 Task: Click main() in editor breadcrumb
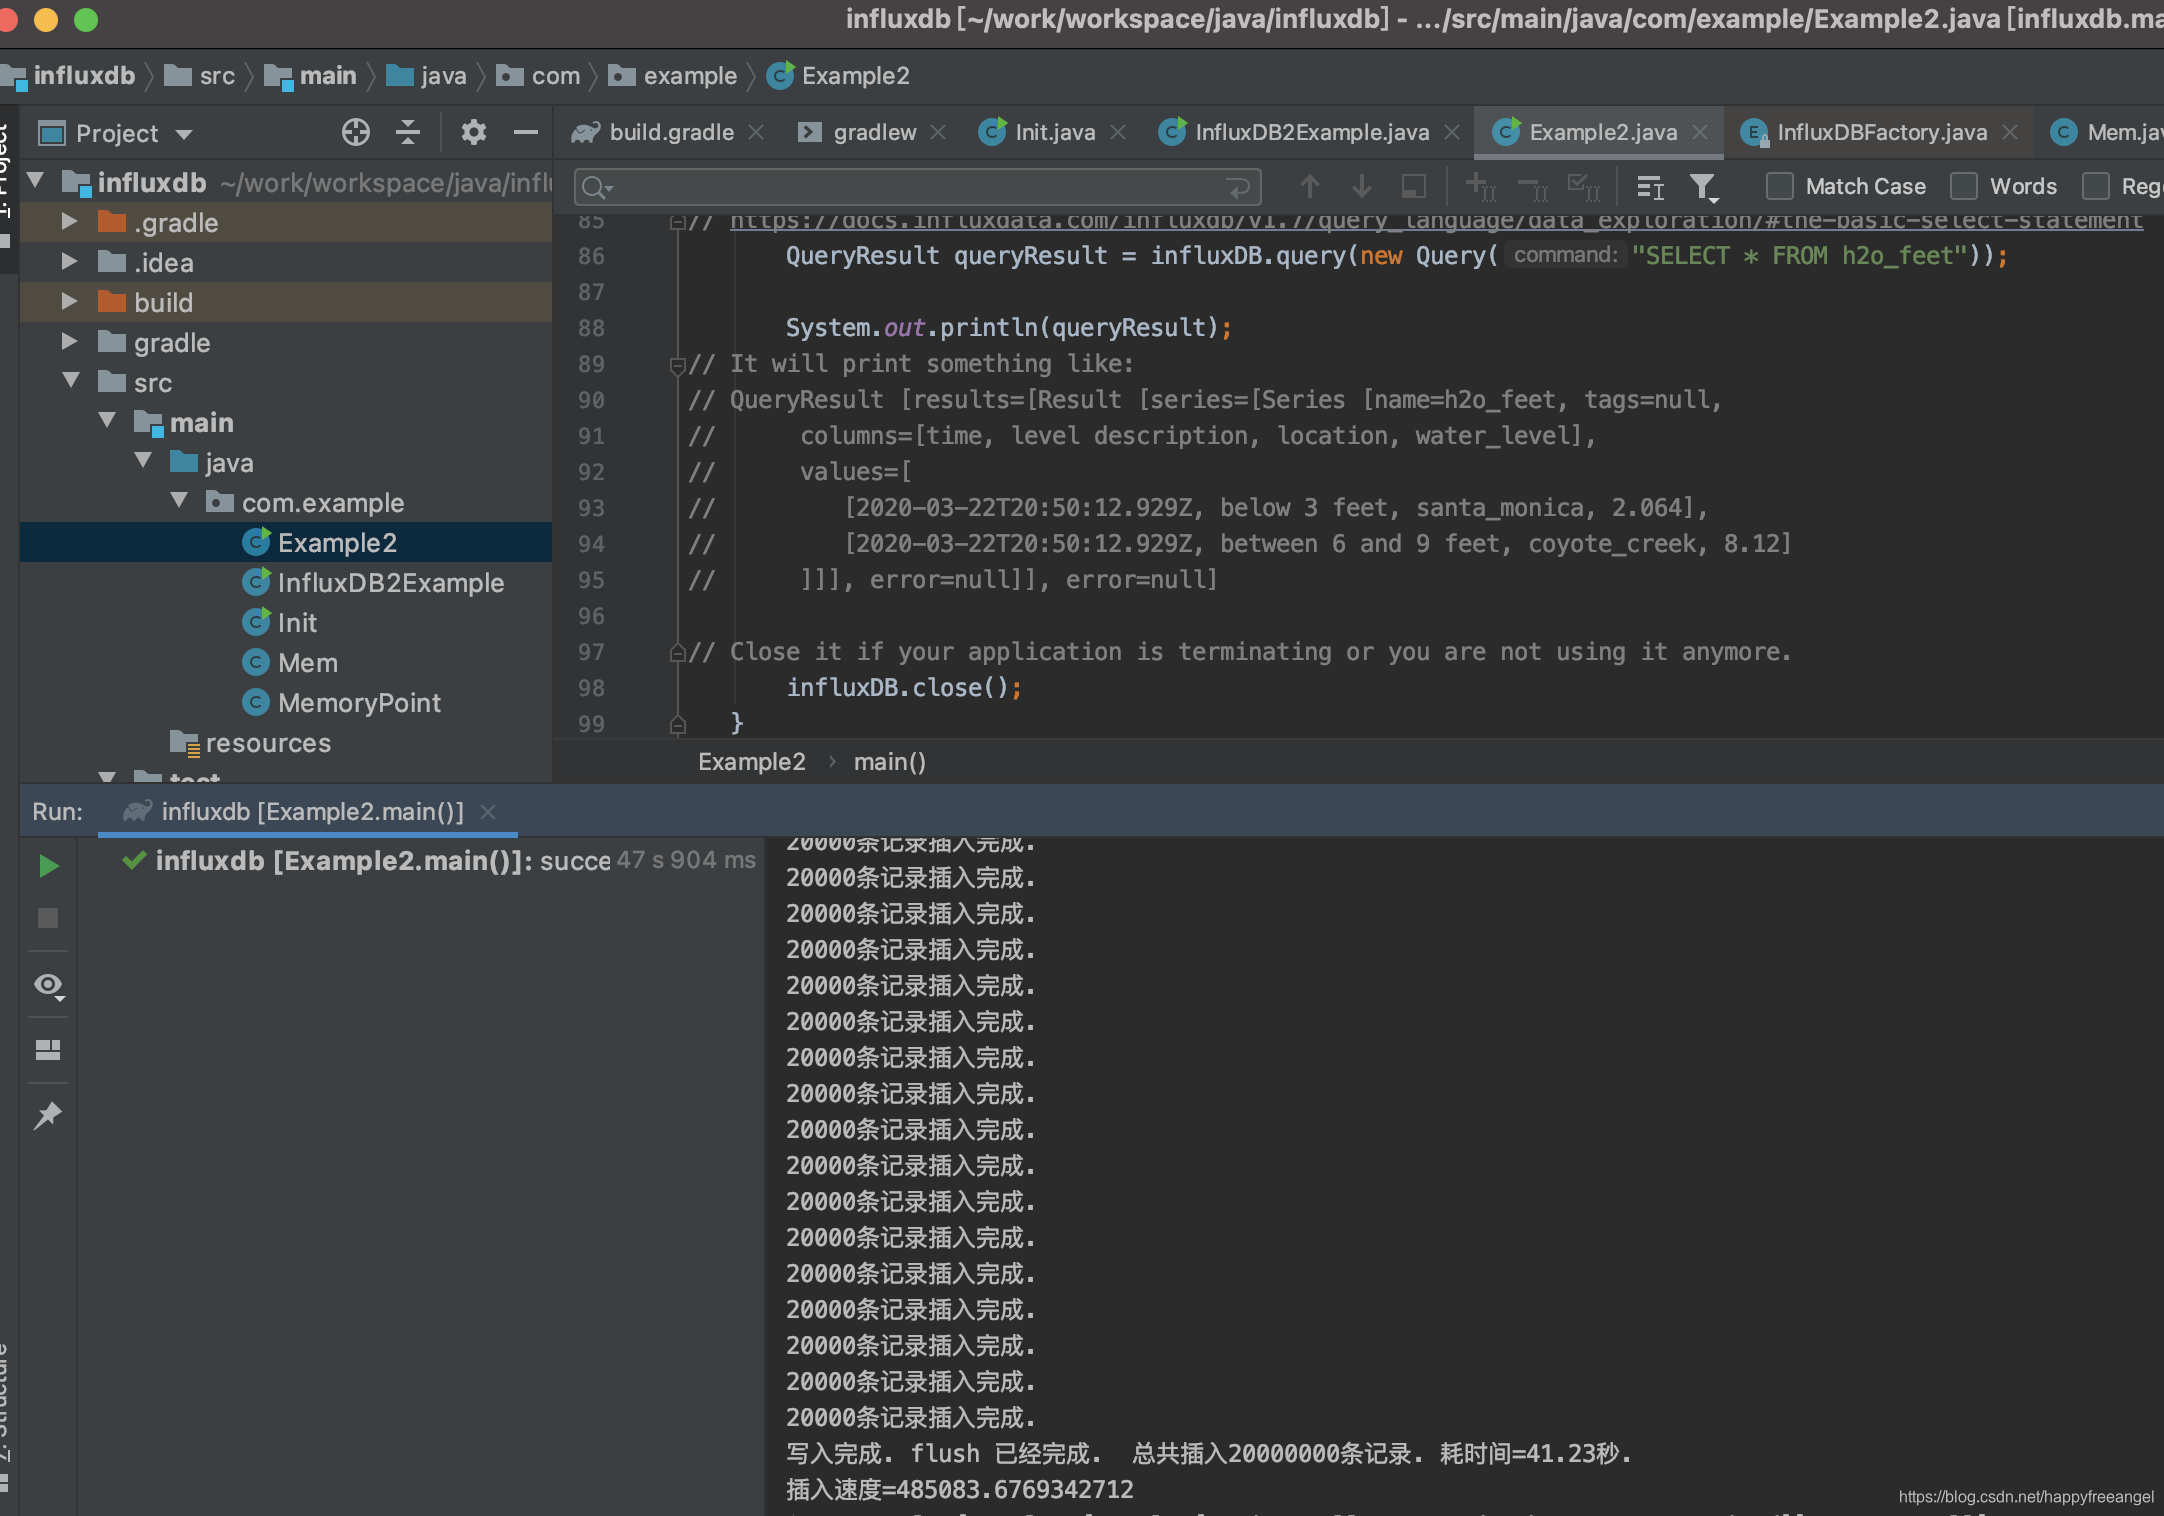tap(890, 762)
